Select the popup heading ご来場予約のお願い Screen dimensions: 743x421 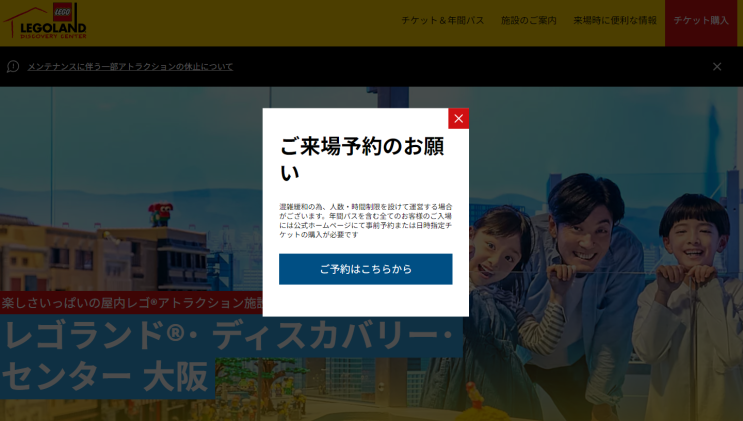(x=362, y=159)
